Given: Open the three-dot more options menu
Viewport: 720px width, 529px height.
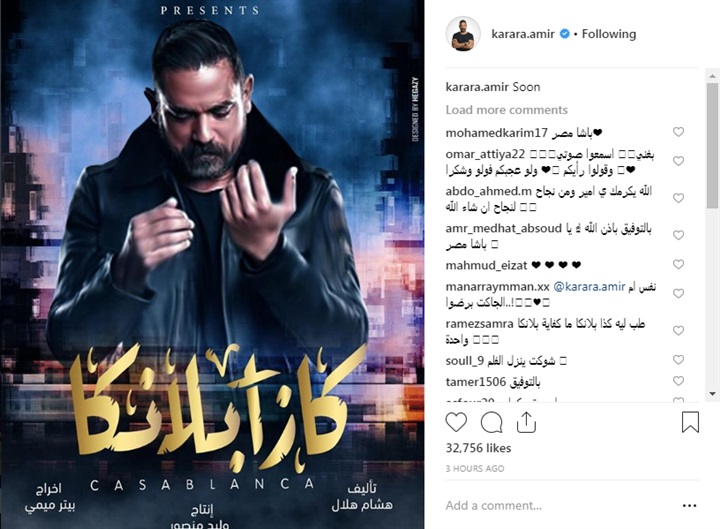Looking at the screenshot, I should click(x=689, y=506).
